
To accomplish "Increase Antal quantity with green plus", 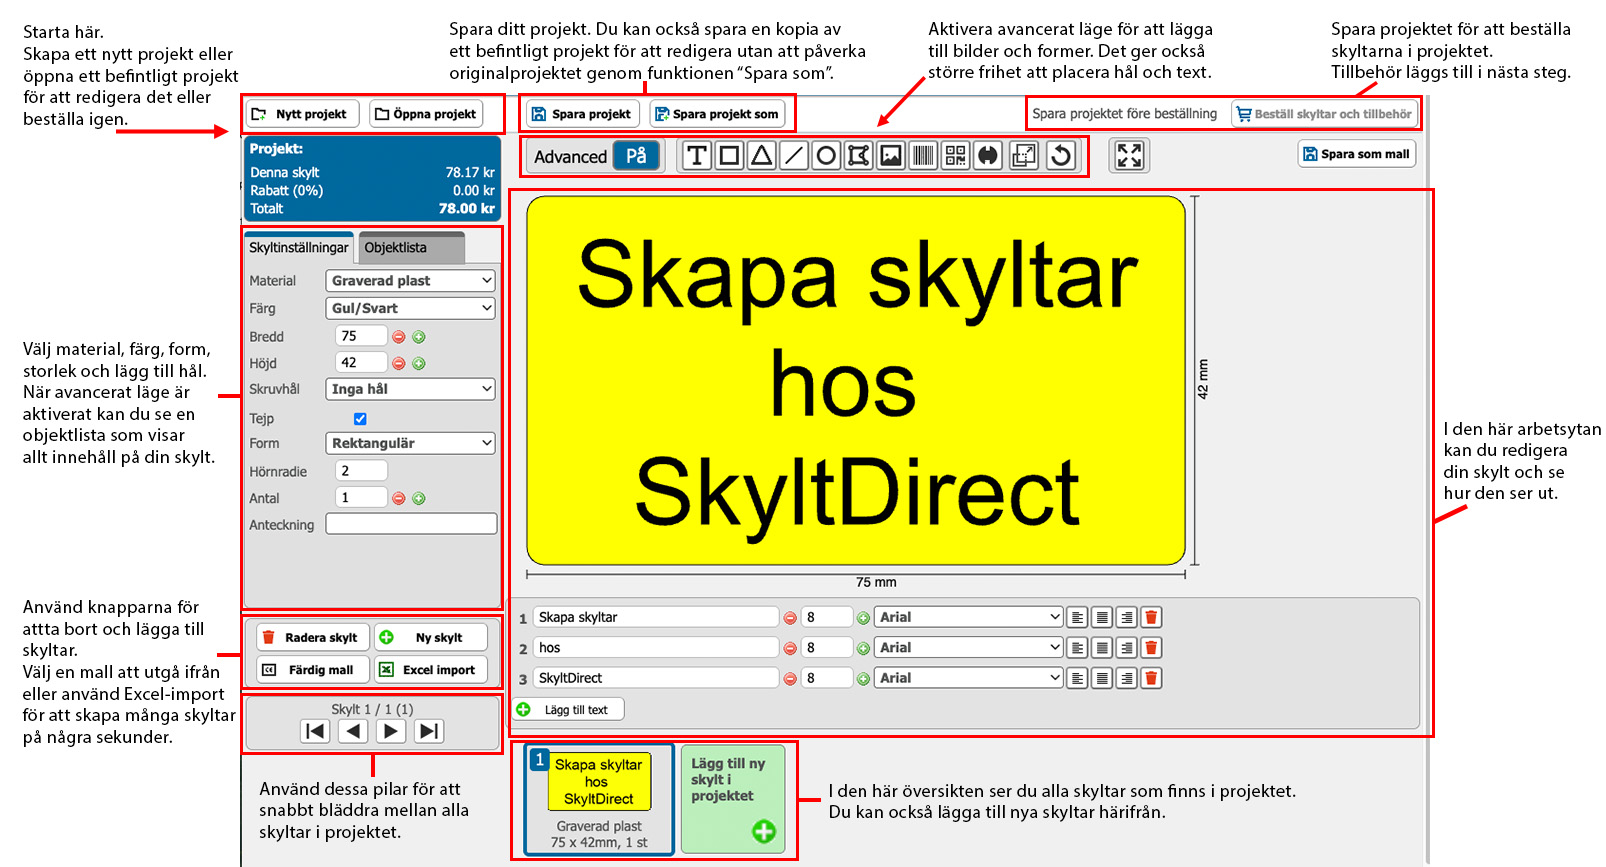I will pyautogui.click(x=419, y=498).
